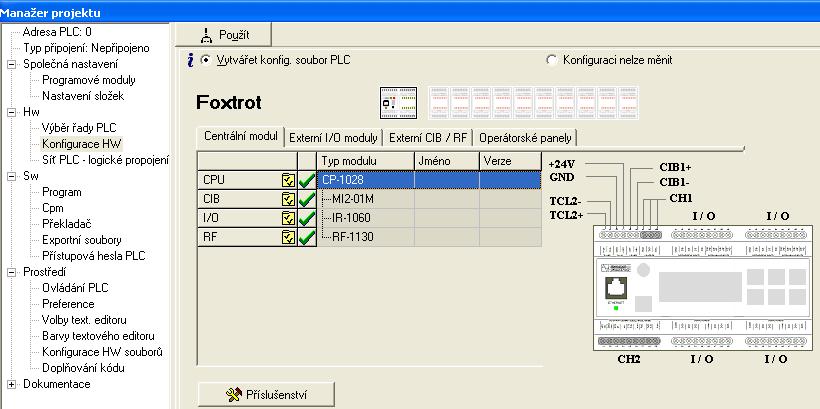Select 'Adresa PLC: 0' tree item
This screenshot has width=820, height=409.
(x=58, y=32)
